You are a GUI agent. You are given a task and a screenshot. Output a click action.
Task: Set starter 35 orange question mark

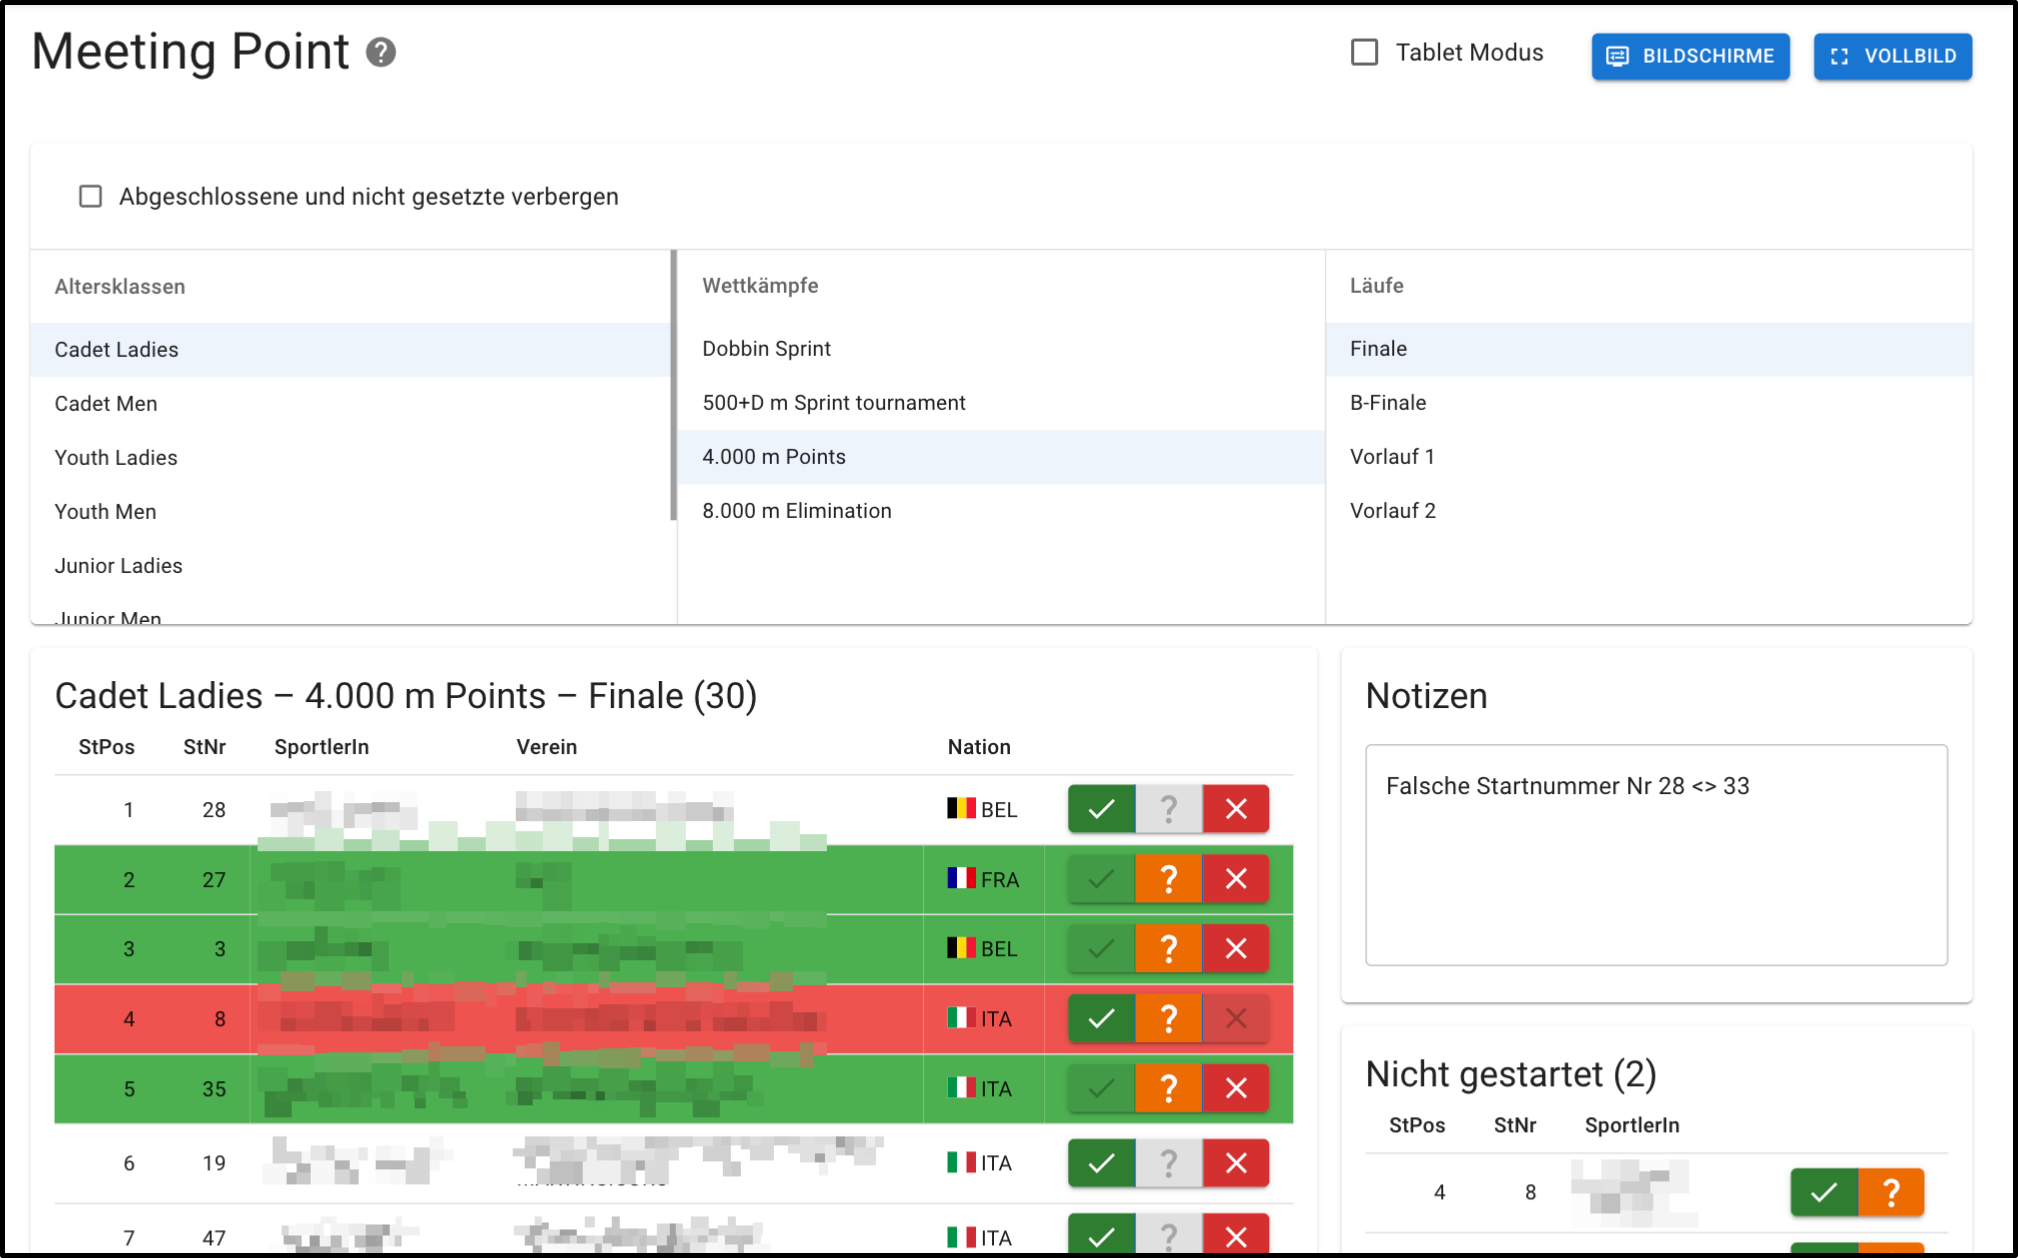click(x=1168, y=1088)
